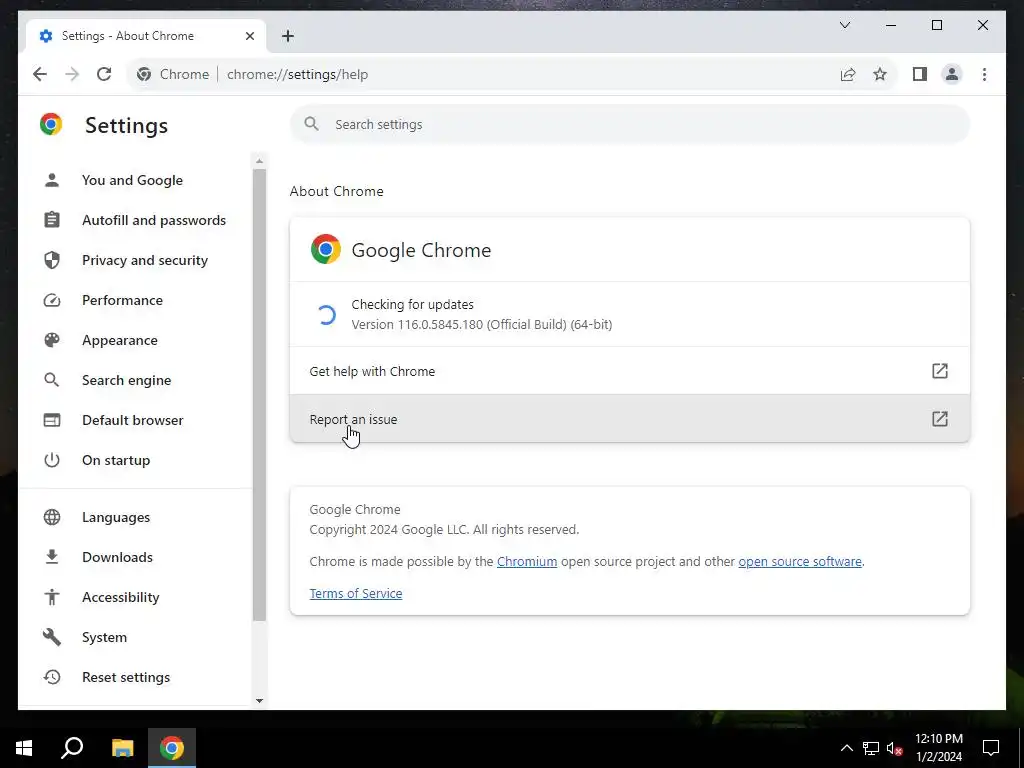Show hidden system tray icons
Screen dimensions: 1024x768
click(846, 748)
